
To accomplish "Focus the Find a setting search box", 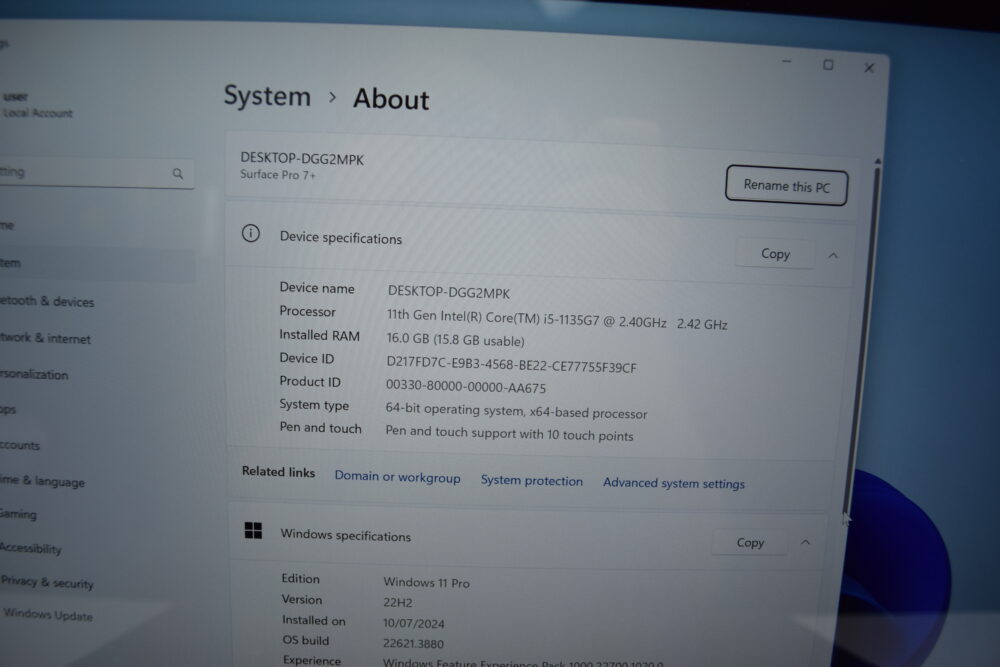I will click(96, 173).
